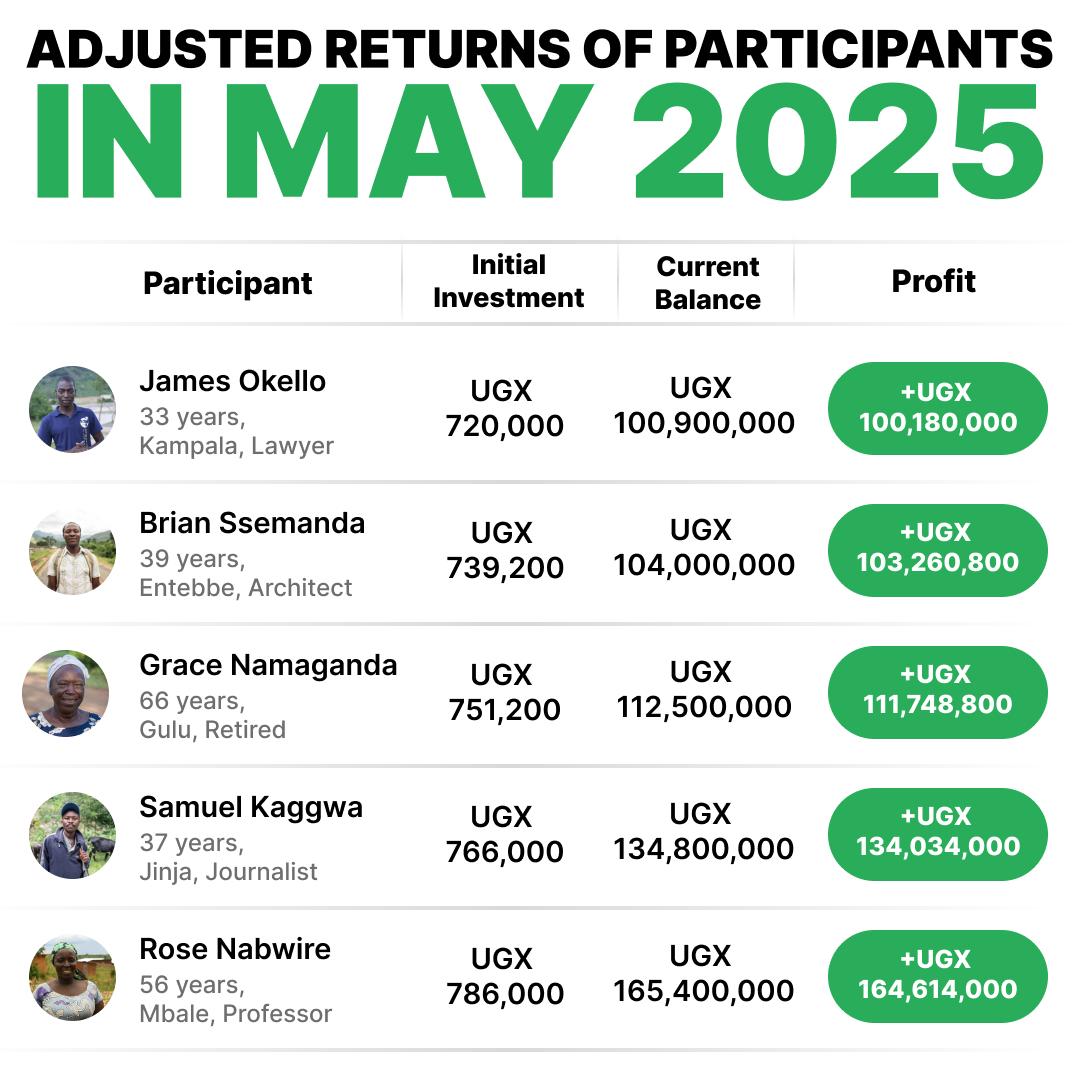Screen dimensions: 1080x1080
Task: Select the name James Okello
Action: [x=232, y=381]
